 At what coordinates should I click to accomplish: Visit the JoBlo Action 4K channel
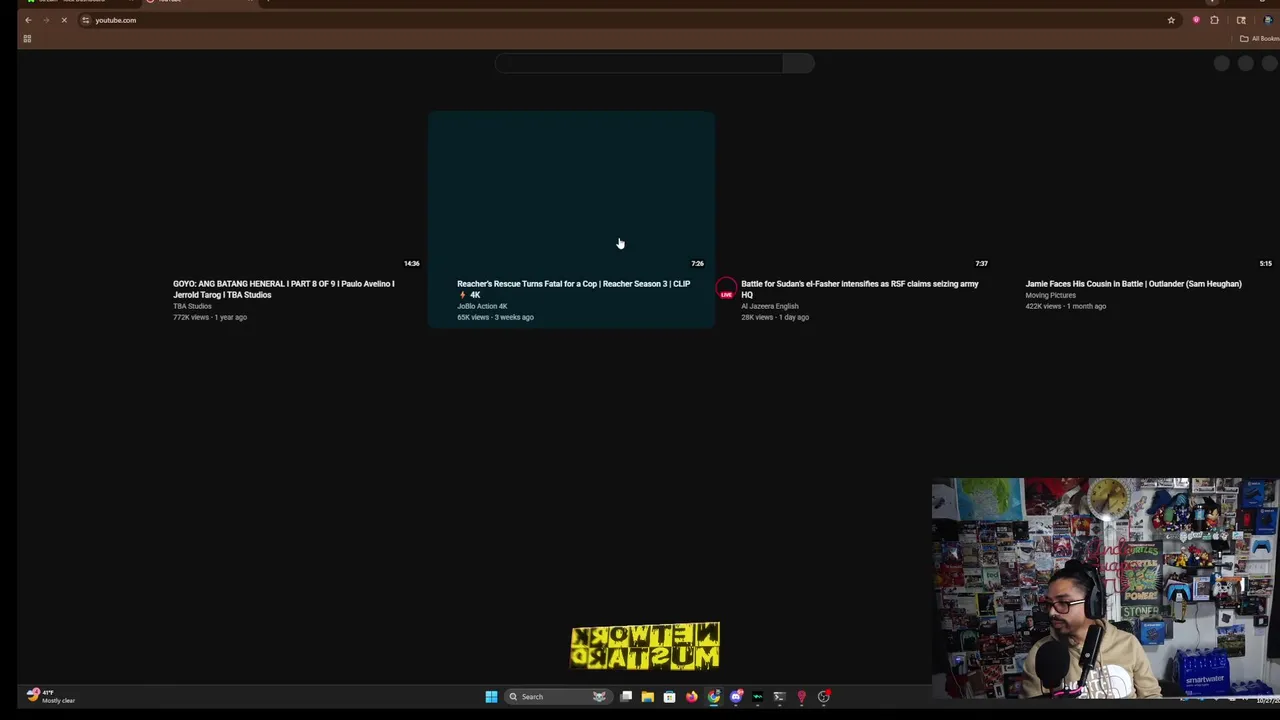coord(482,306)
